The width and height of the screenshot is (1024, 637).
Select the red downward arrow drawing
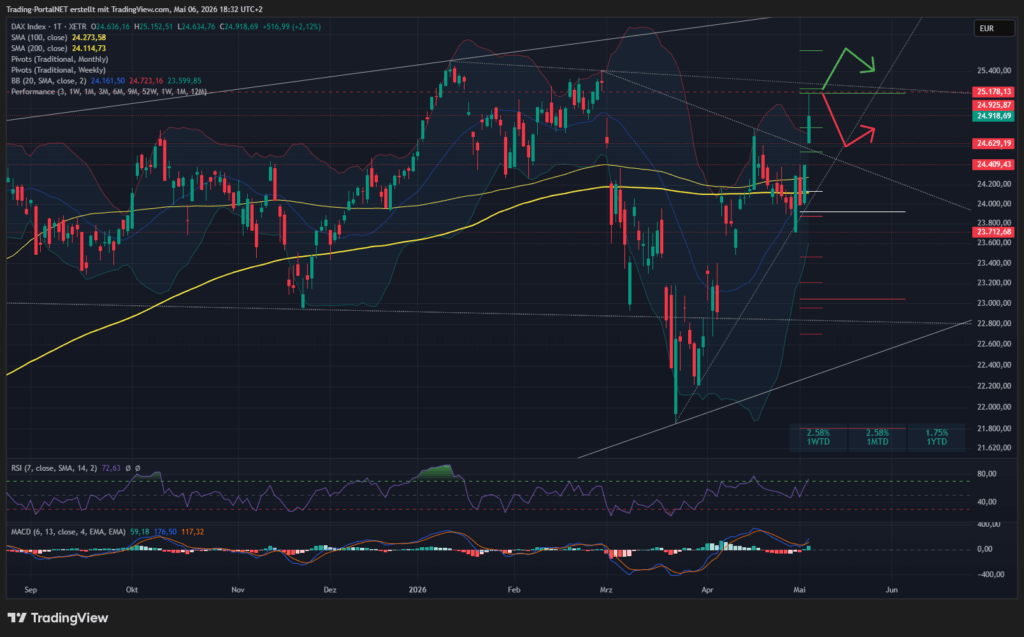click(848, 120)
